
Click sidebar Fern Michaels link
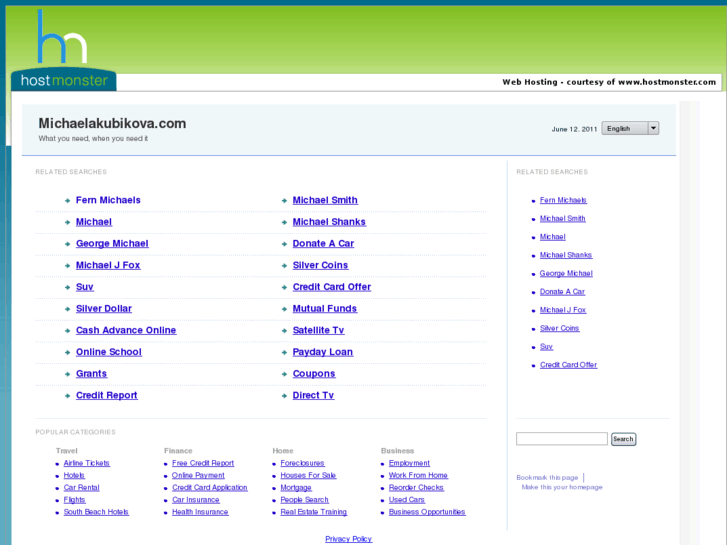(563, 200)
